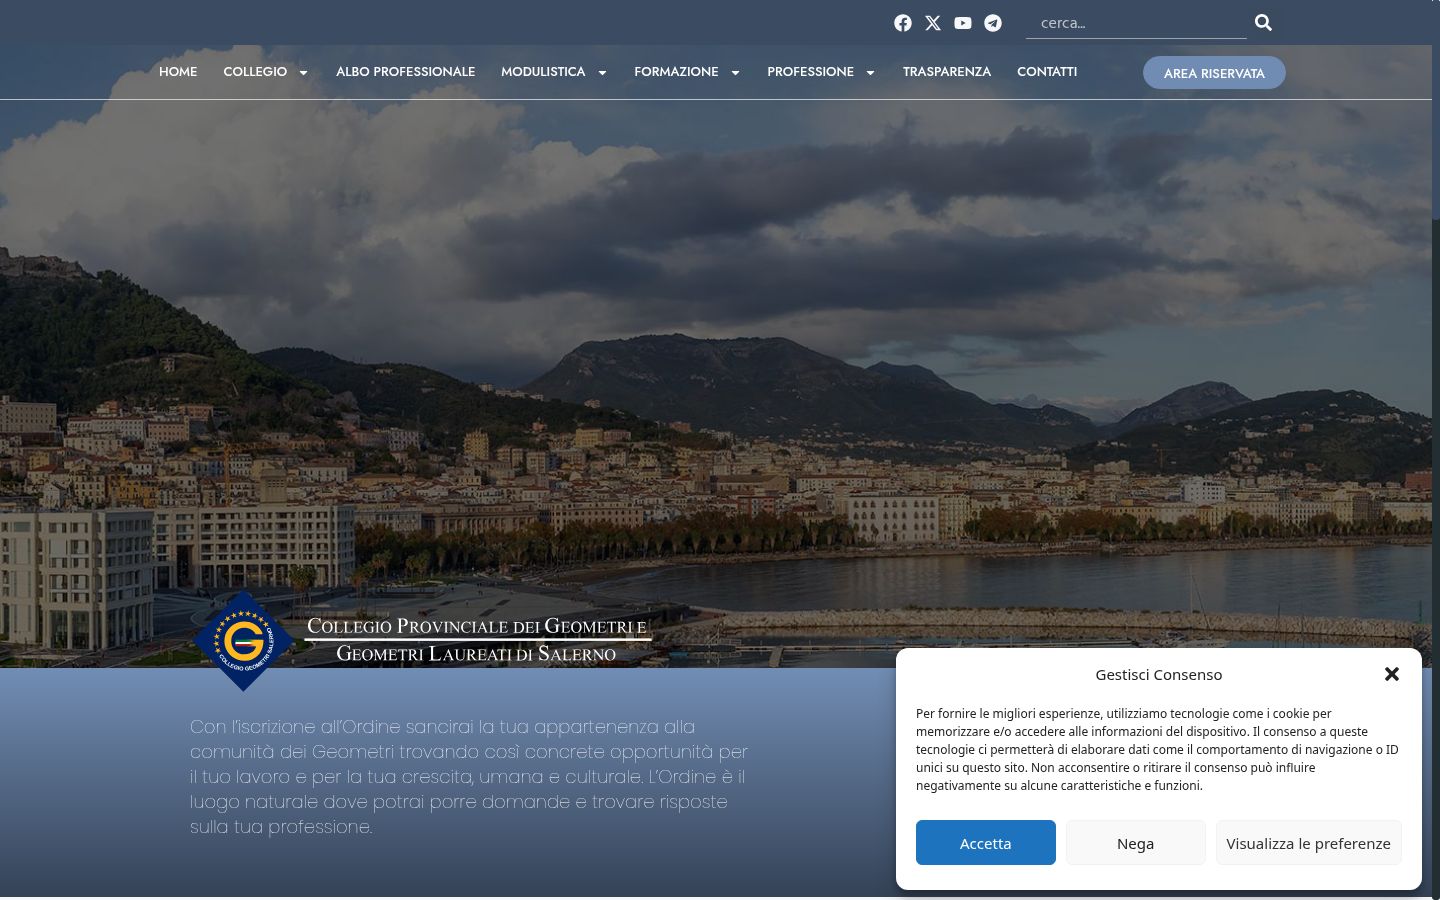Screen dimensions: 1440x900
Task: Click the Collegio Geometri Salerno logo
Action: (x=243, y=640)
